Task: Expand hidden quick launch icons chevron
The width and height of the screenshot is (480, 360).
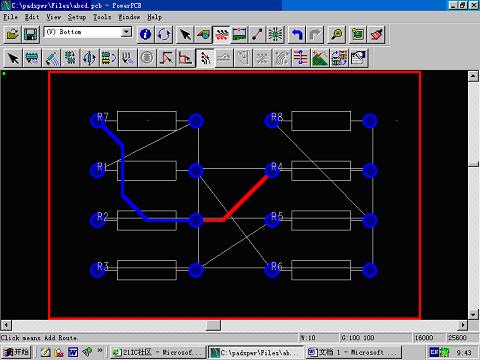Action: (100, 351)
